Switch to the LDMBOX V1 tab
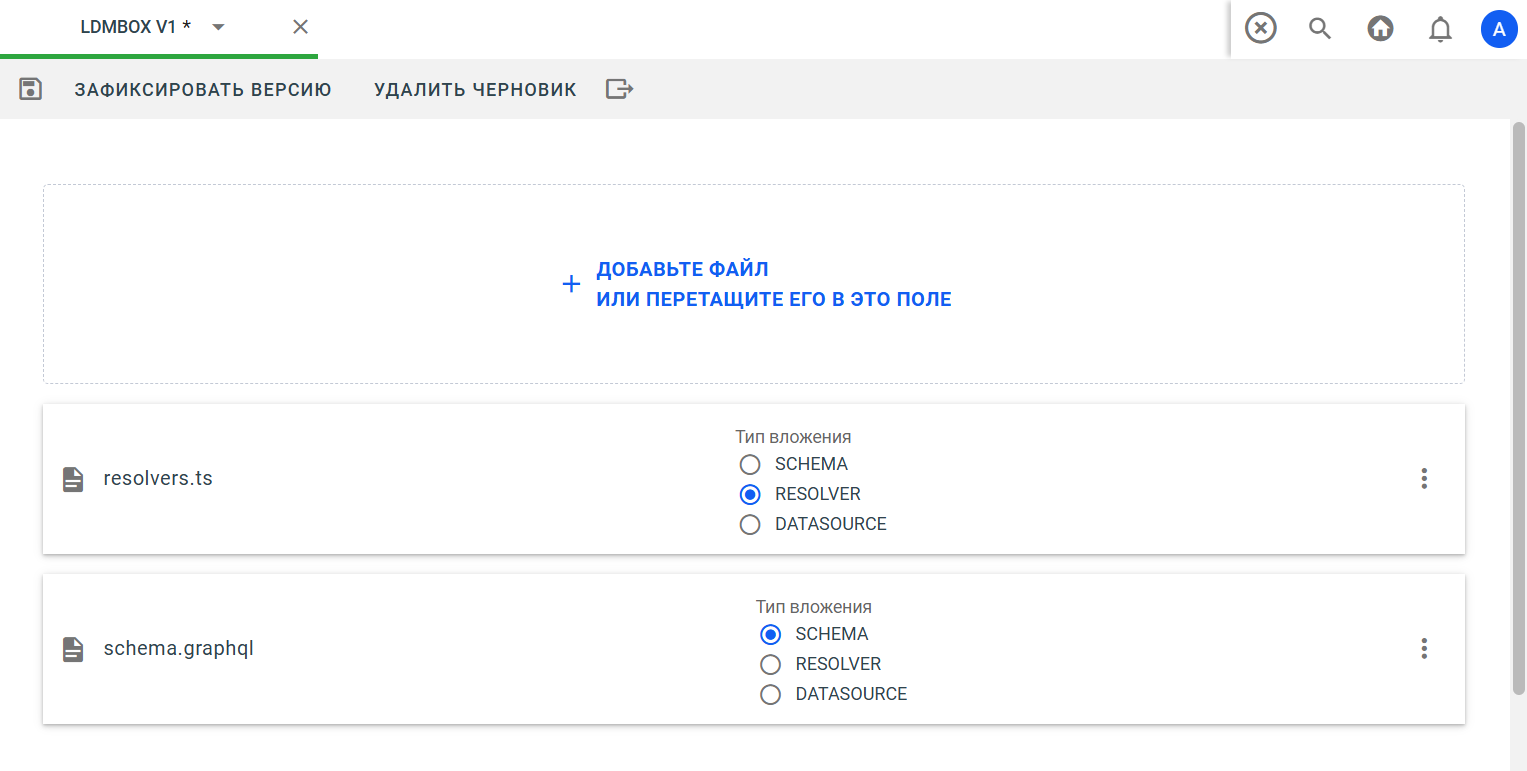The height and width of the screenshot is (771, 1527). [x=135, y=28]
